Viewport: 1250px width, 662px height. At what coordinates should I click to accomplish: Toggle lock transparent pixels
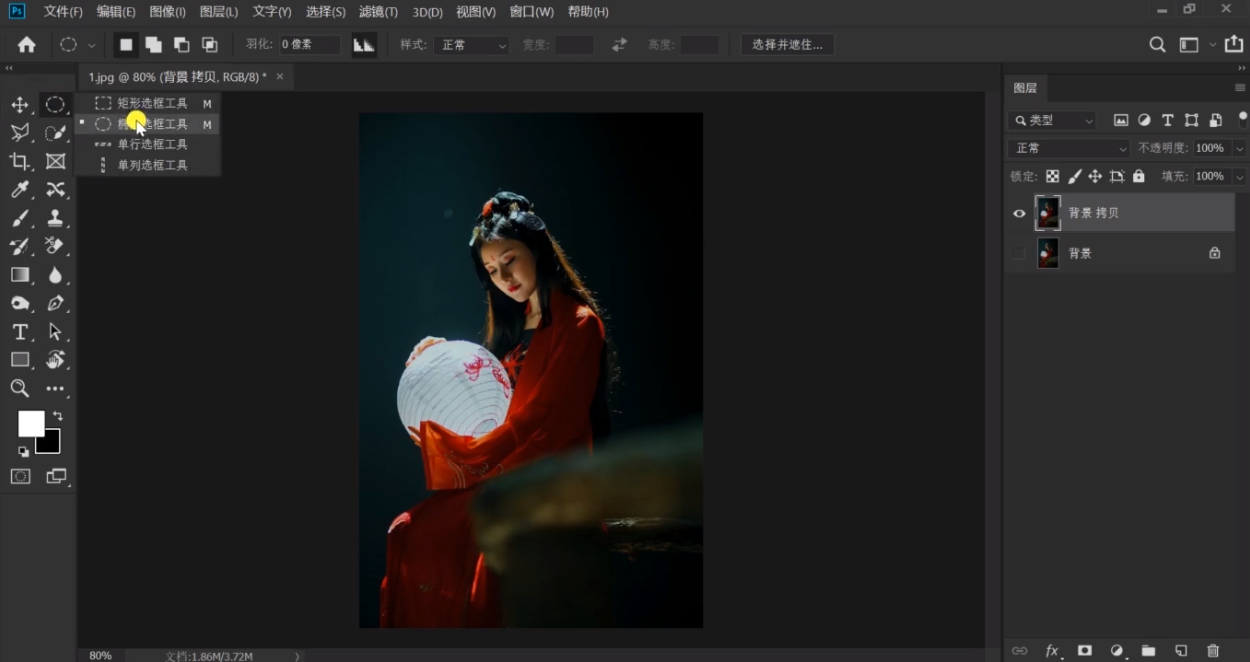1052,176
